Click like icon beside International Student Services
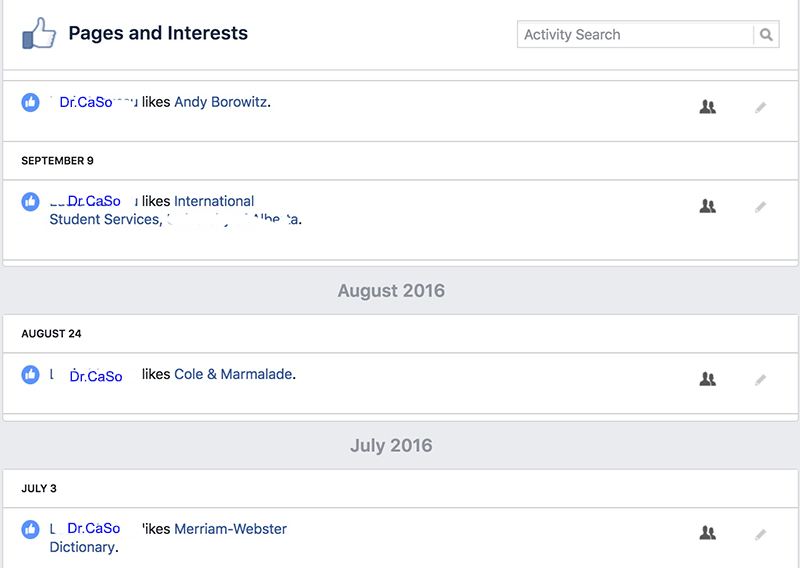 coord(31,201)
